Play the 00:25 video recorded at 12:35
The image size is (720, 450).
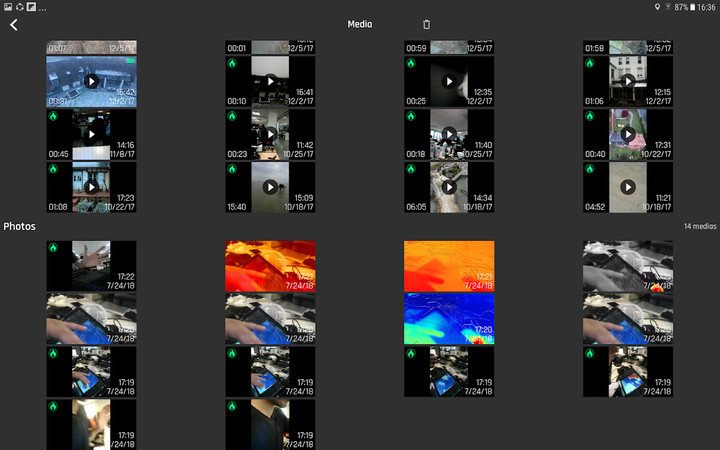449,82
